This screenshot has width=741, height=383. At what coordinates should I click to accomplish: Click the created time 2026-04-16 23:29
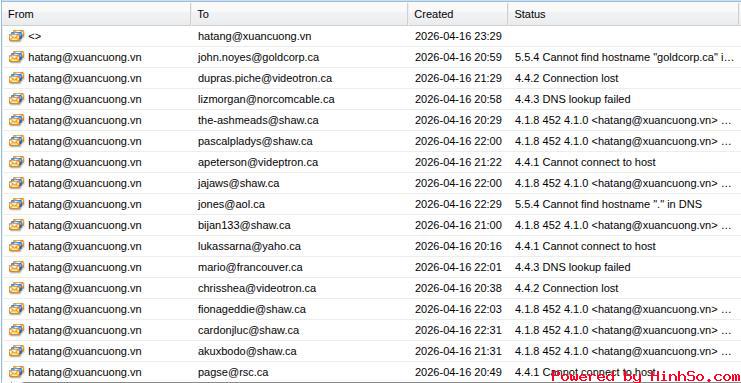coord(458,36)
